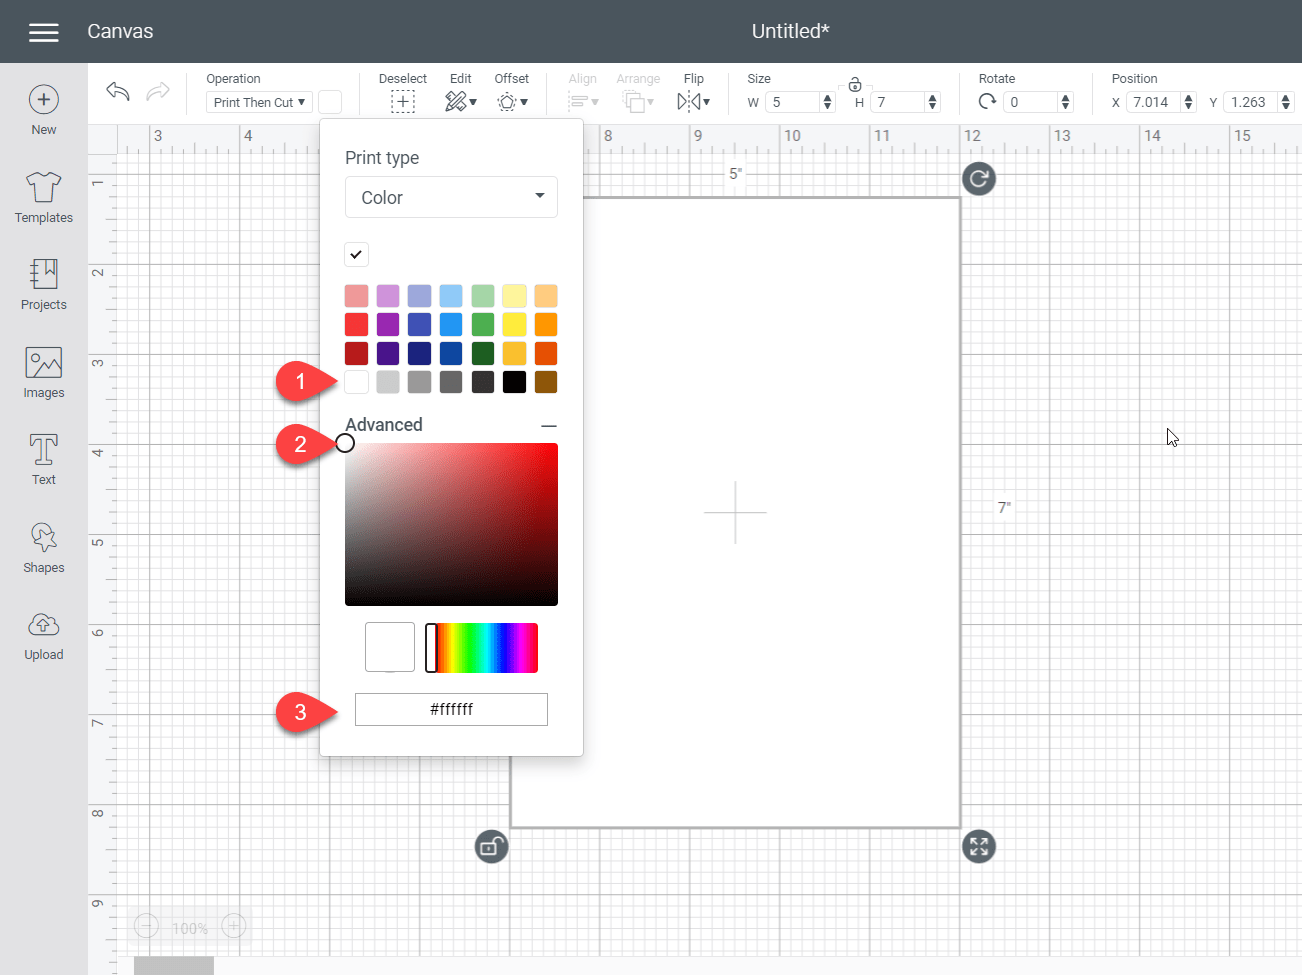Screen dimensions: 1302x975
Task: Open the Arrange tool
Action: (x=638, y=102)
